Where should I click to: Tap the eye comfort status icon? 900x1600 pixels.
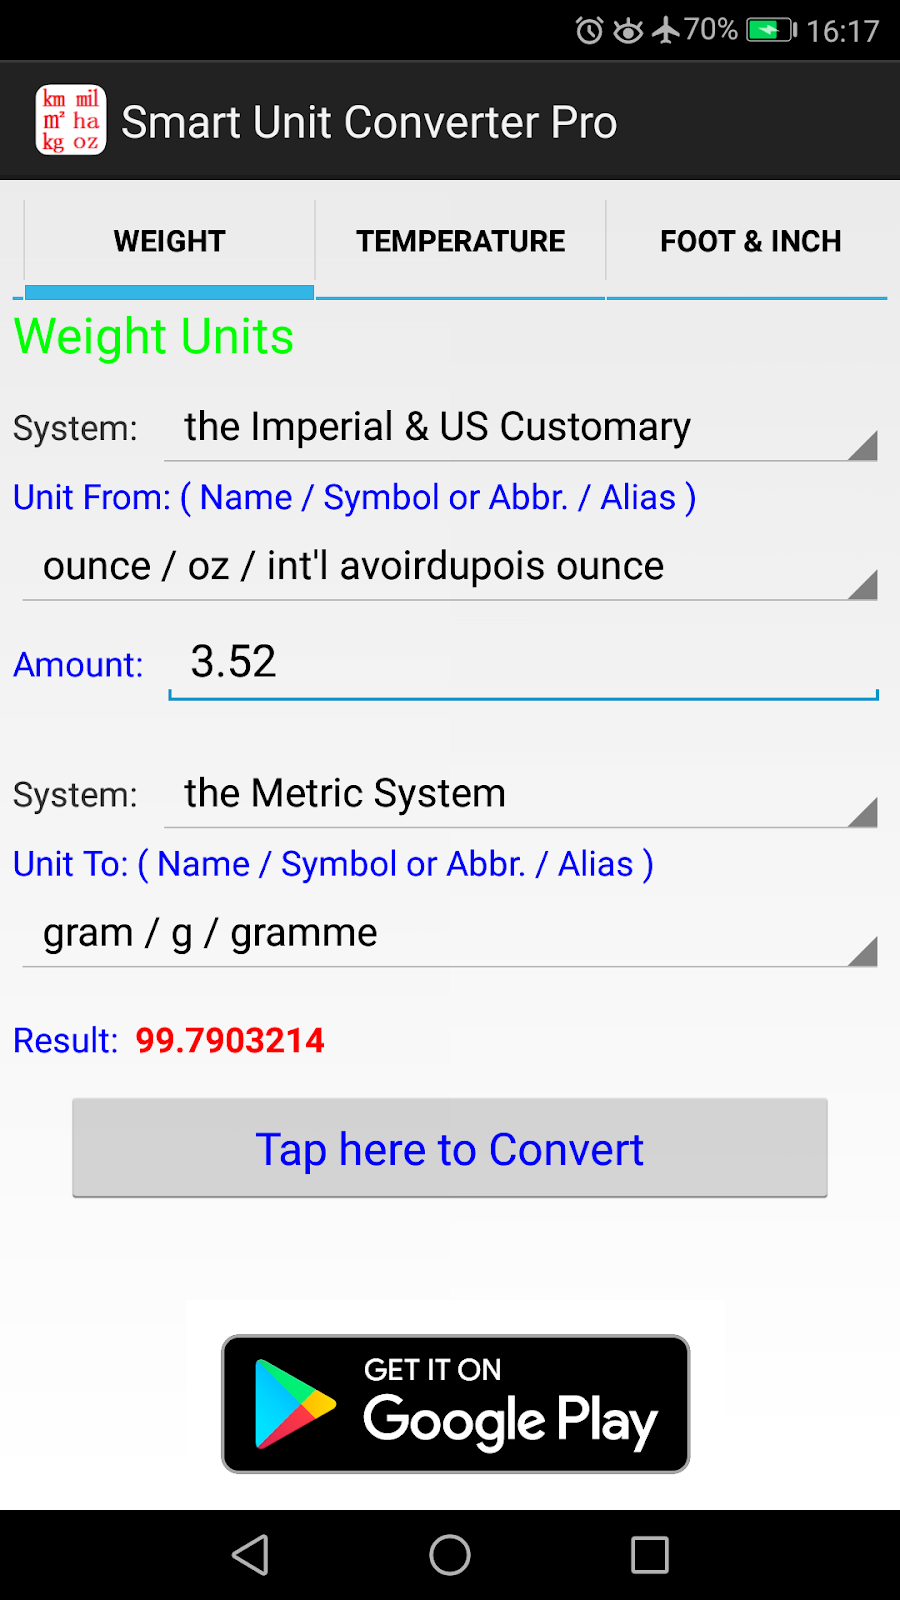point(628,31)
